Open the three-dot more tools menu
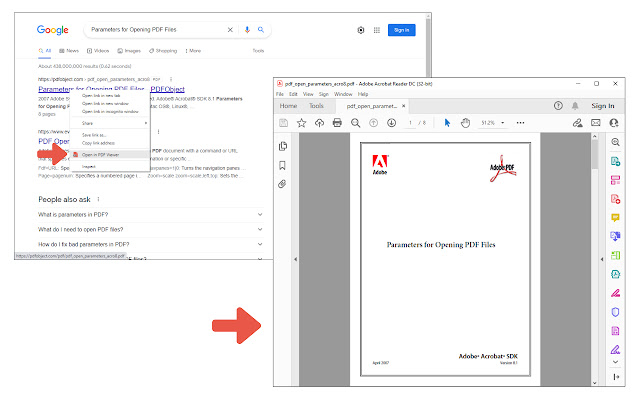Screen dimensions: 640x400 coord(520,123)
